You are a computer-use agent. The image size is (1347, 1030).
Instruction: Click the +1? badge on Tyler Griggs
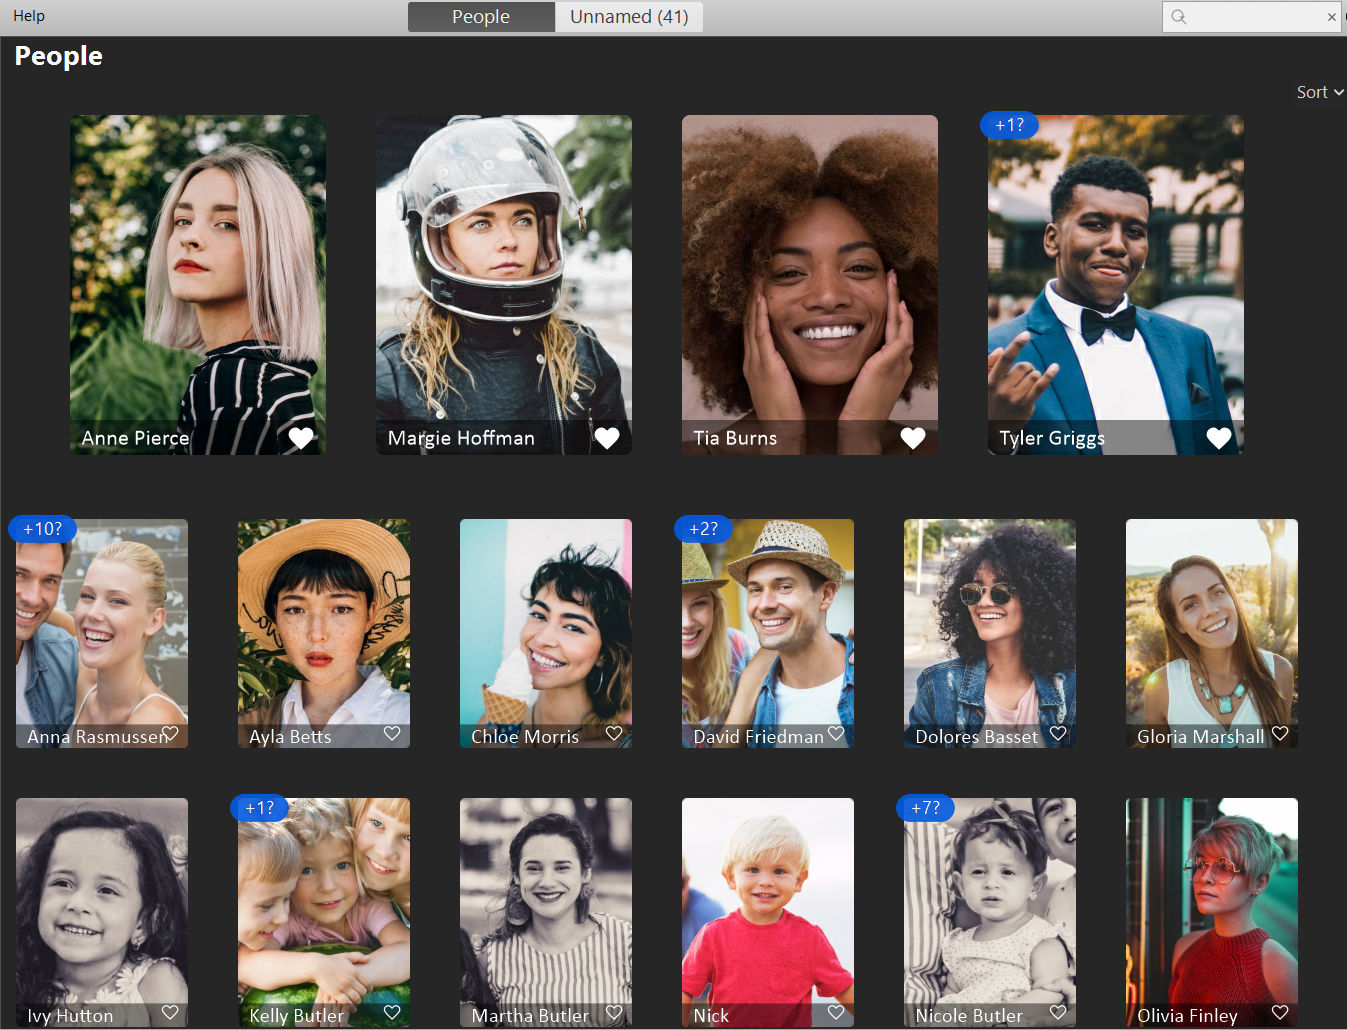pos(1010,125)
